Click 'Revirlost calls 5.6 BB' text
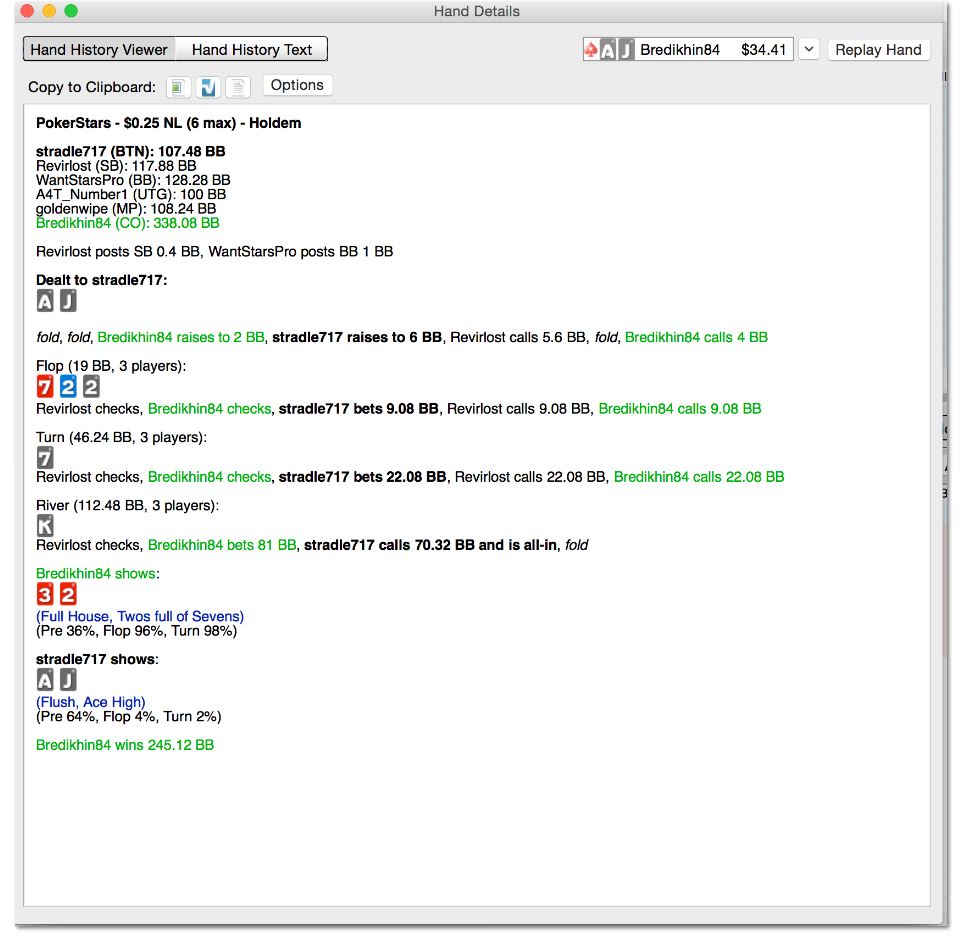 tap(518, 337)
